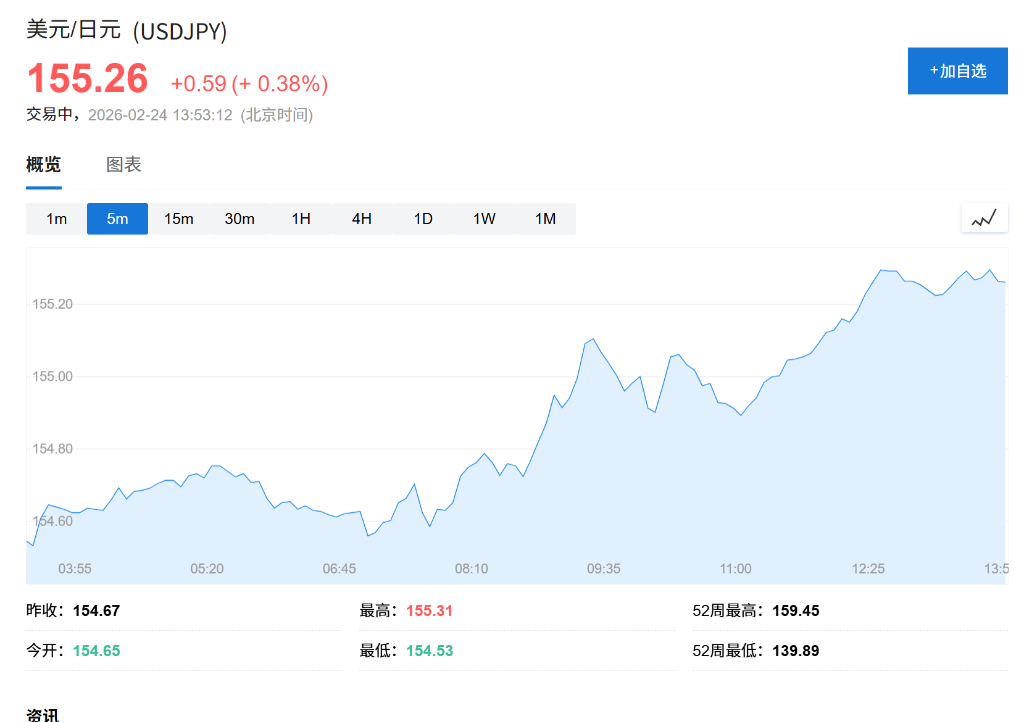Click the +加自选 watchlist button
The image size is (1024, 722).
(957, 70)
